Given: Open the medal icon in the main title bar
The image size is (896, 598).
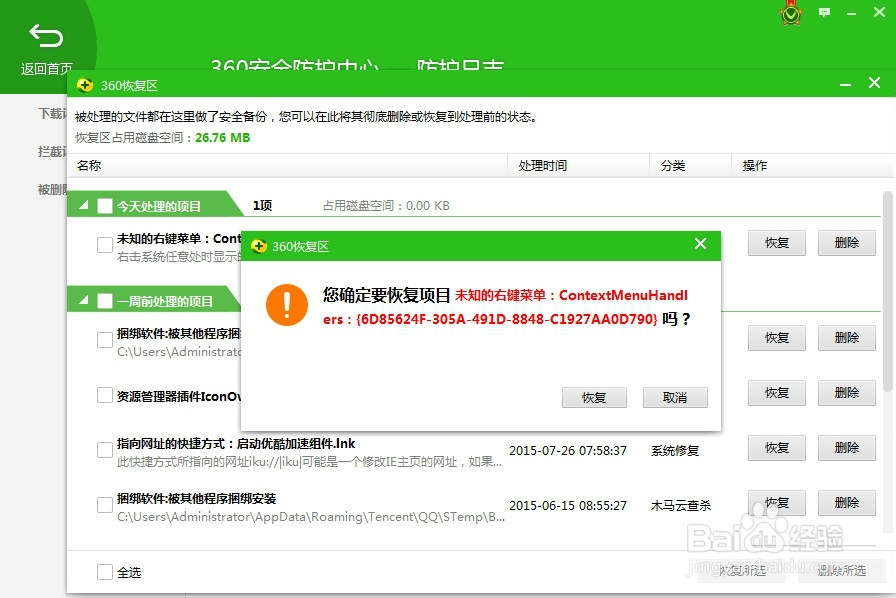Looking at the screenshot, I should 791,13.
